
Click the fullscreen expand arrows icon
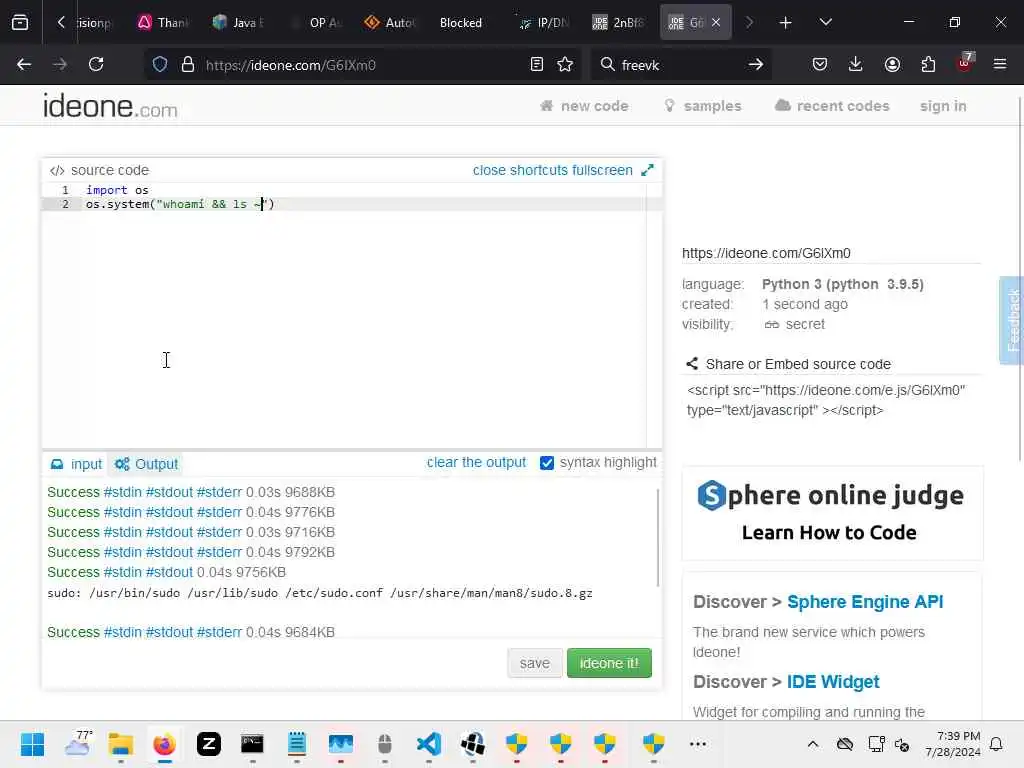pyautogui.click(x=647, y=170)
